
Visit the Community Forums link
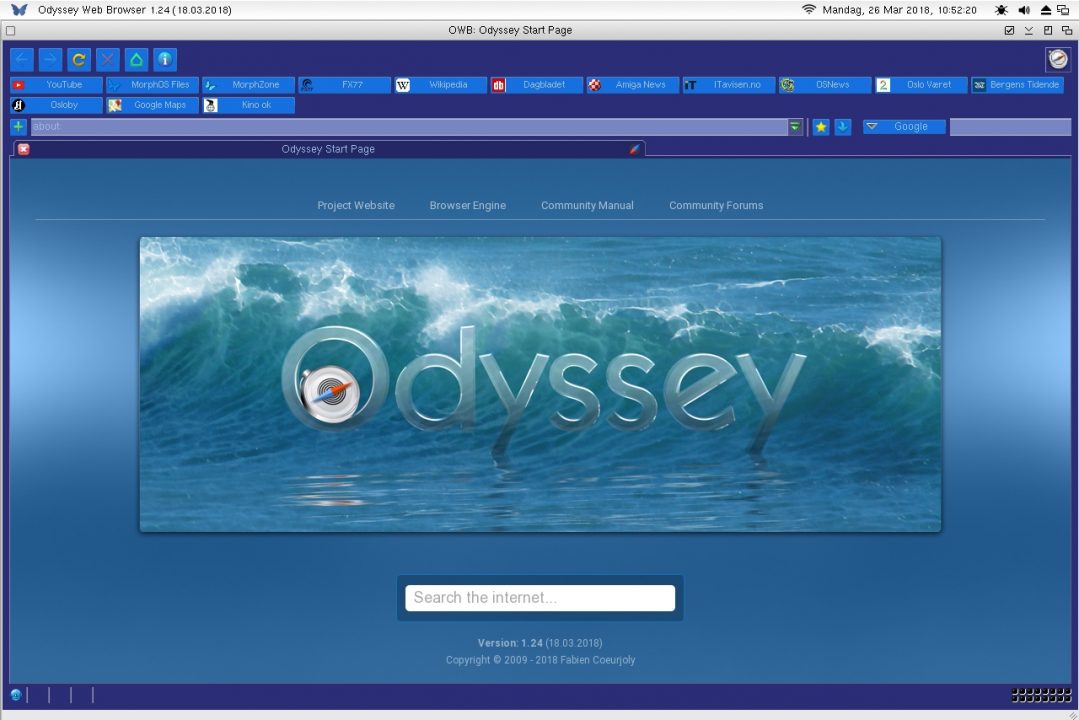click(x=716, y=205)
